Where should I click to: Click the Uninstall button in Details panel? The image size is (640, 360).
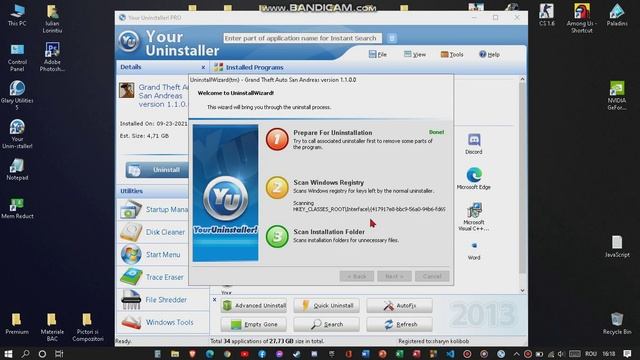(x=157, y=170)
